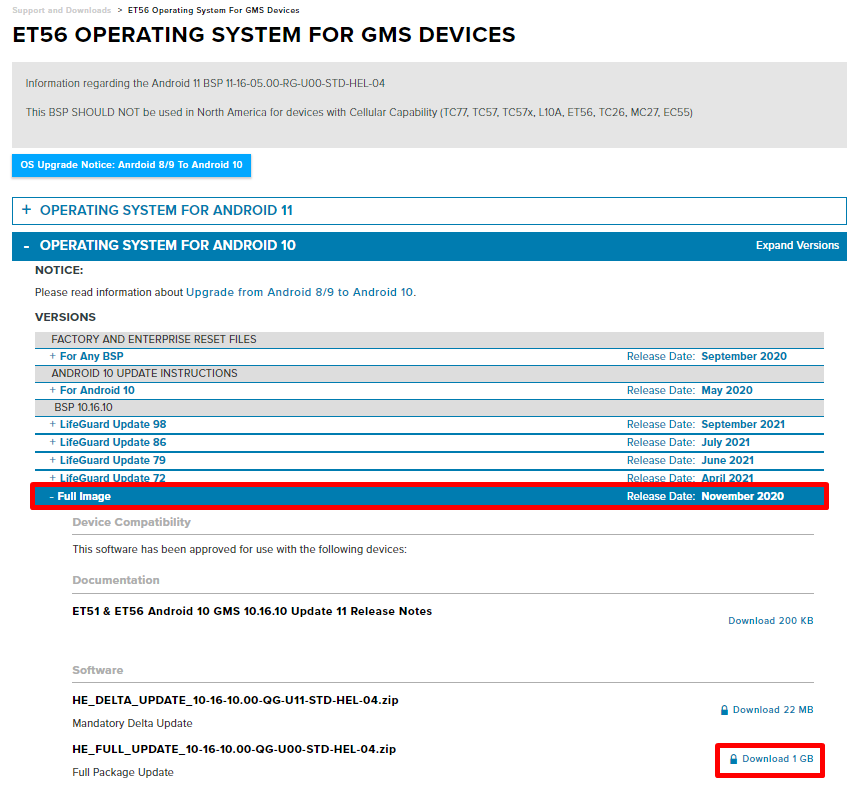Expand LifeGuard Update 98 row
The width and height of the screenshot is (856, 793).
point(429,425)
